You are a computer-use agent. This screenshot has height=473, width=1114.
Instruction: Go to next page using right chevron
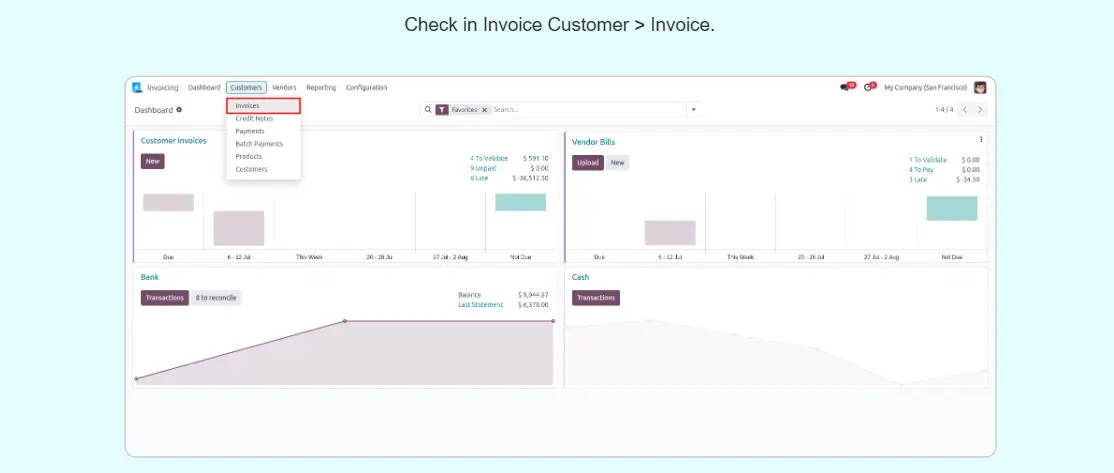pos(981,110)
